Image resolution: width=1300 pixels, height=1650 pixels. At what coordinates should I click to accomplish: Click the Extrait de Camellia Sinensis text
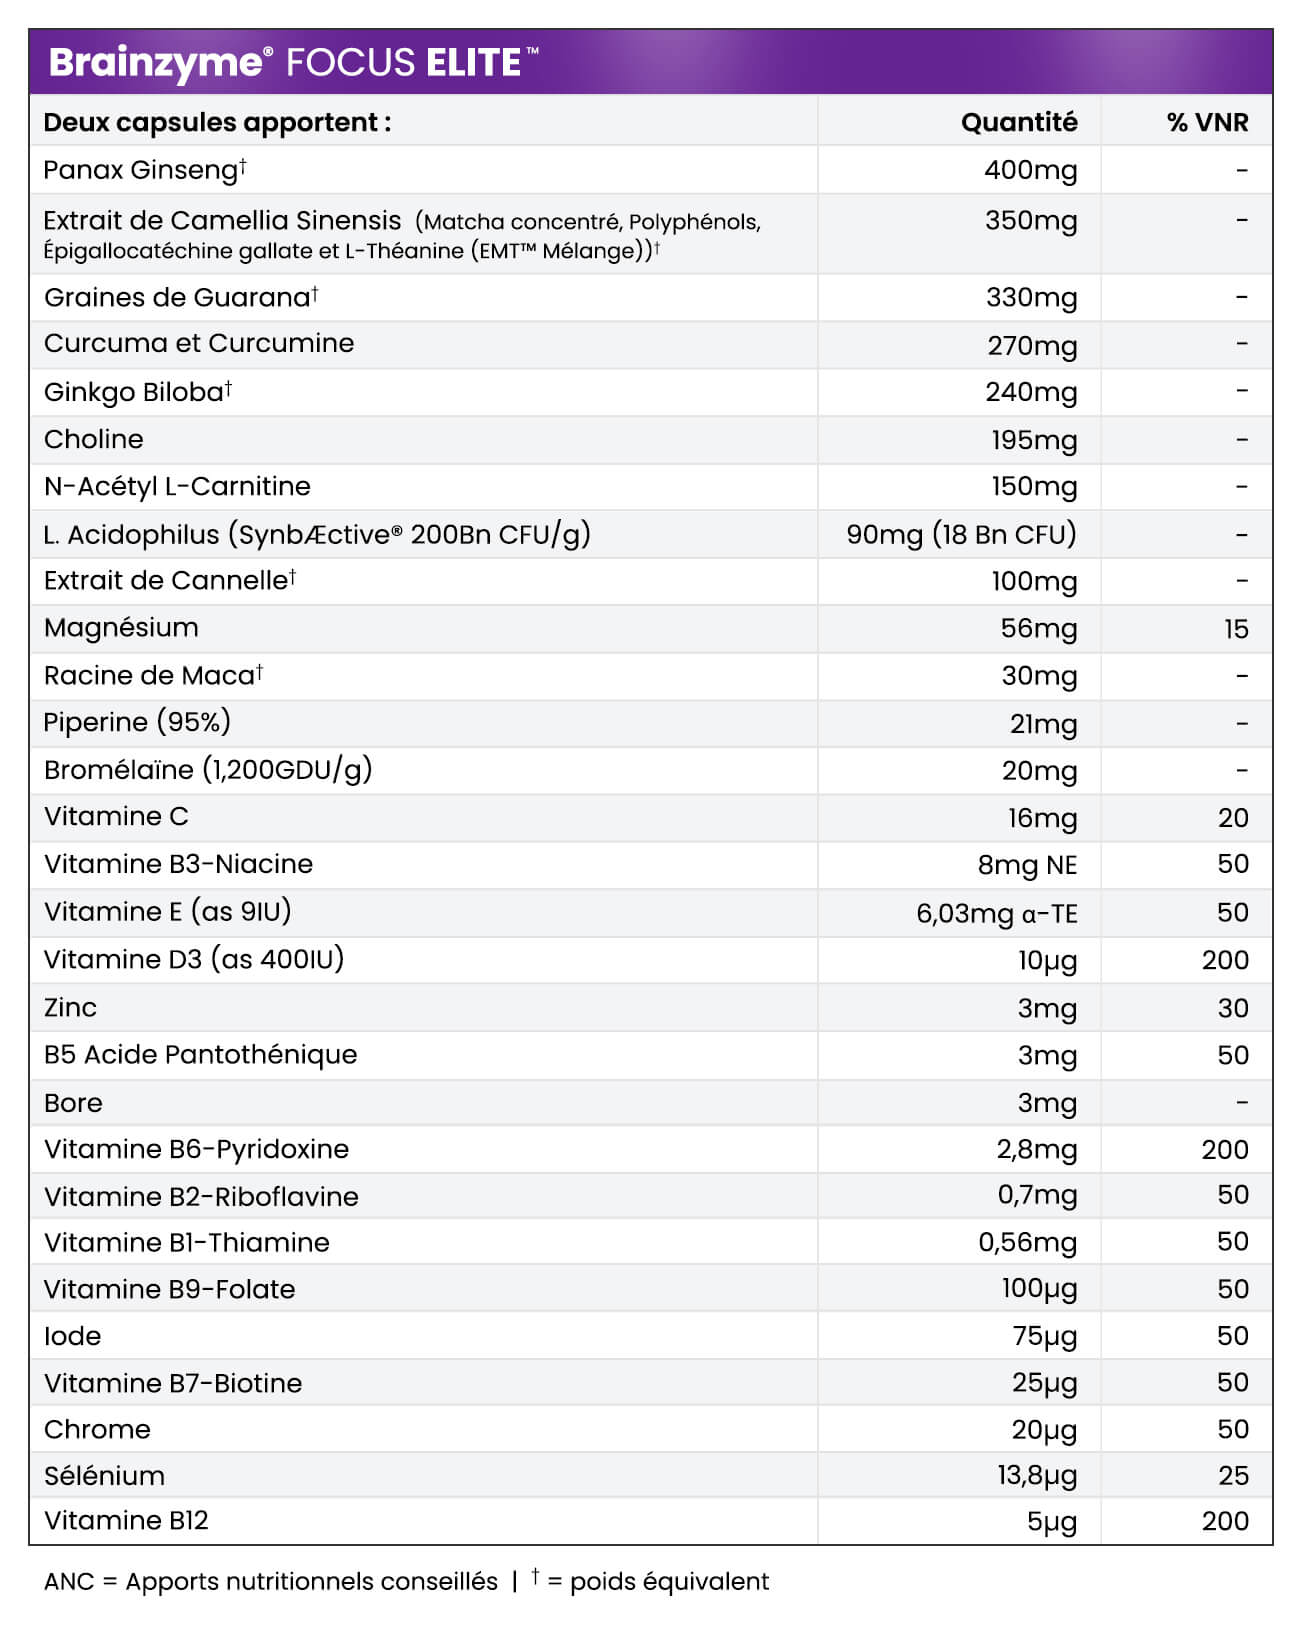pyautogui.click(x=222, y=221)
